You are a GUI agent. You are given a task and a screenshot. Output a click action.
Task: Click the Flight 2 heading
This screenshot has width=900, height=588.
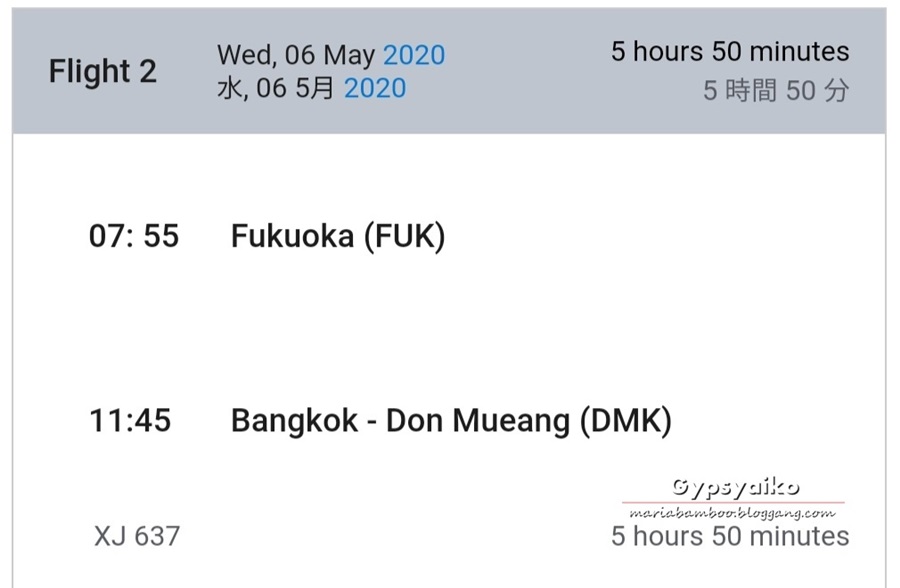point(103,72)
